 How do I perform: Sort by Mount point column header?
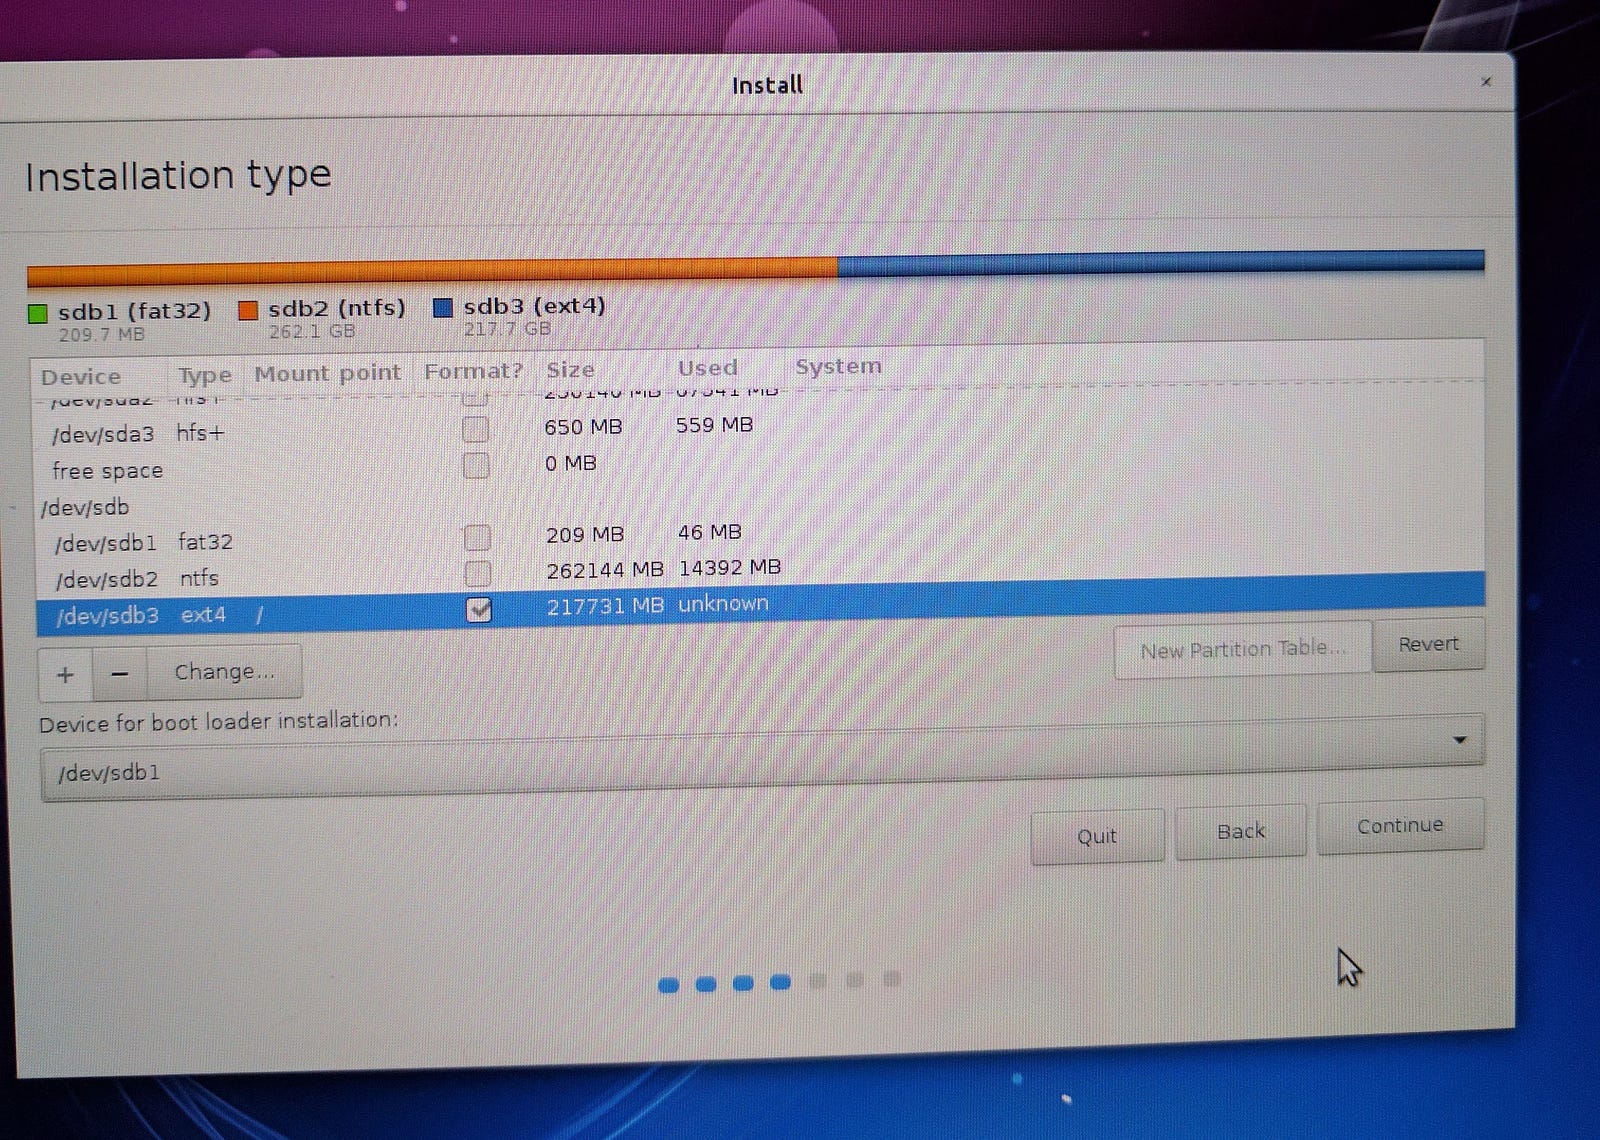[x=328, y=373]
